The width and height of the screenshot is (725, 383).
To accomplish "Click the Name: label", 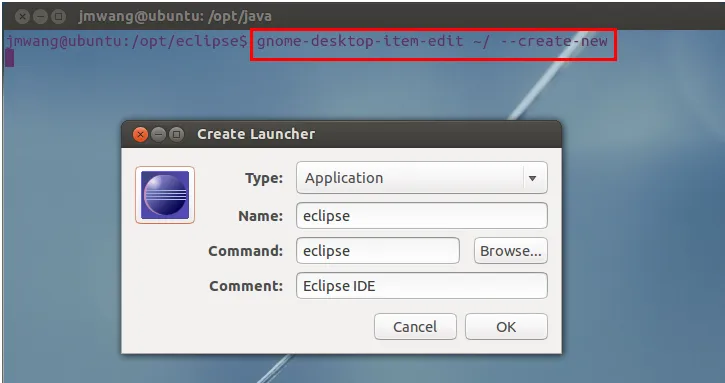I will coord(260,216).
